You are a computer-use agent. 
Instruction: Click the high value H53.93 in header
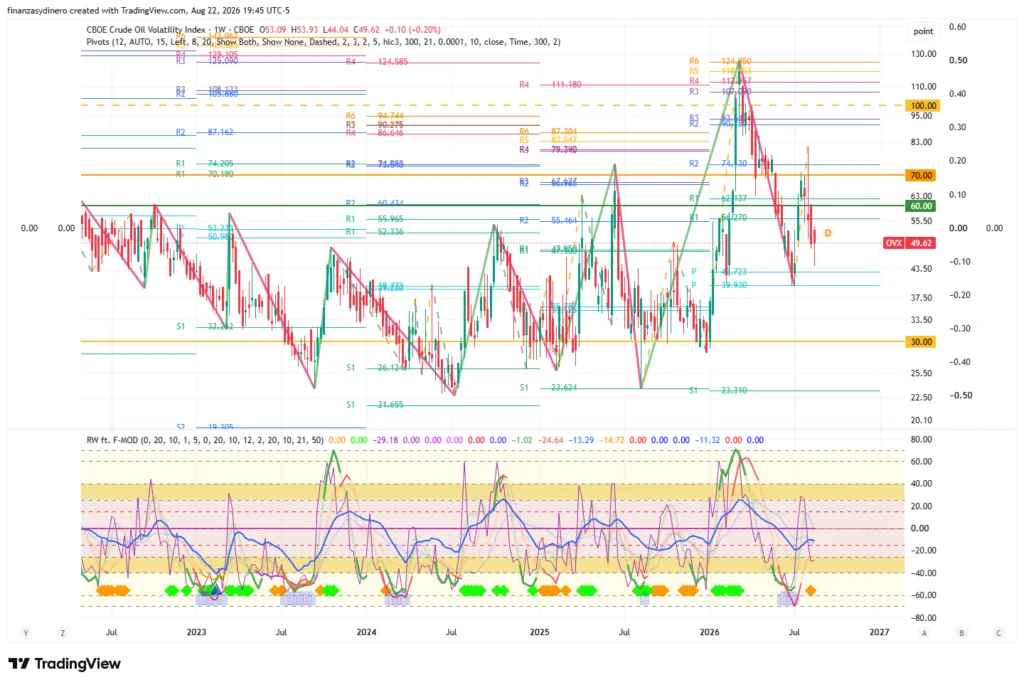click(304, 29)
